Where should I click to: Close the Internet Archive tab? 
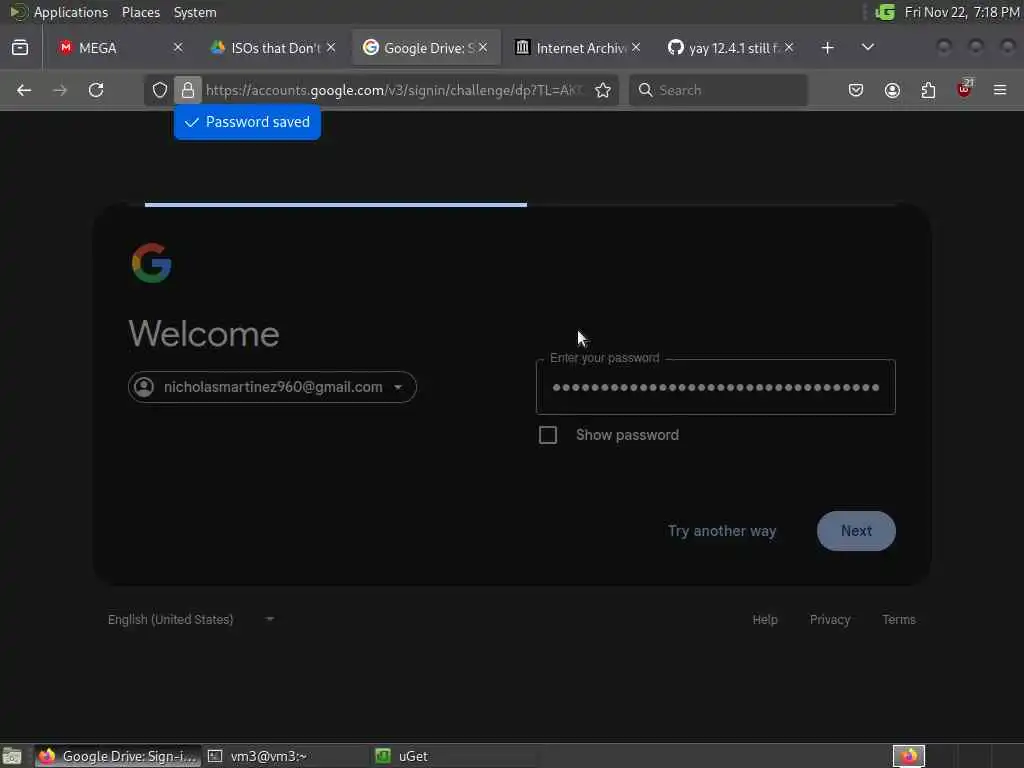click(x=636, y=48)
